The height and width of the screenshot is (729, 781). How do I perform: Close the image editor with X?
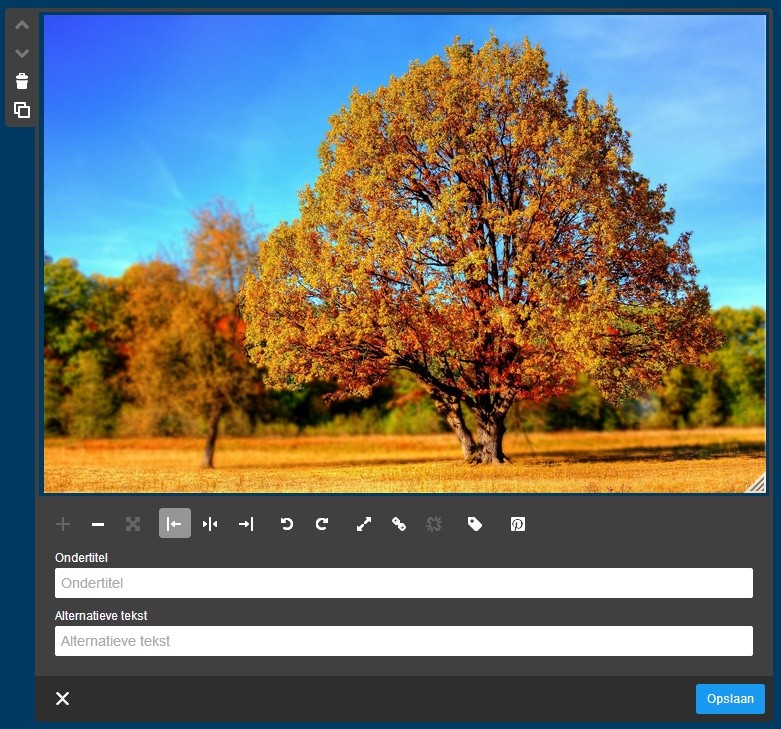63,699
